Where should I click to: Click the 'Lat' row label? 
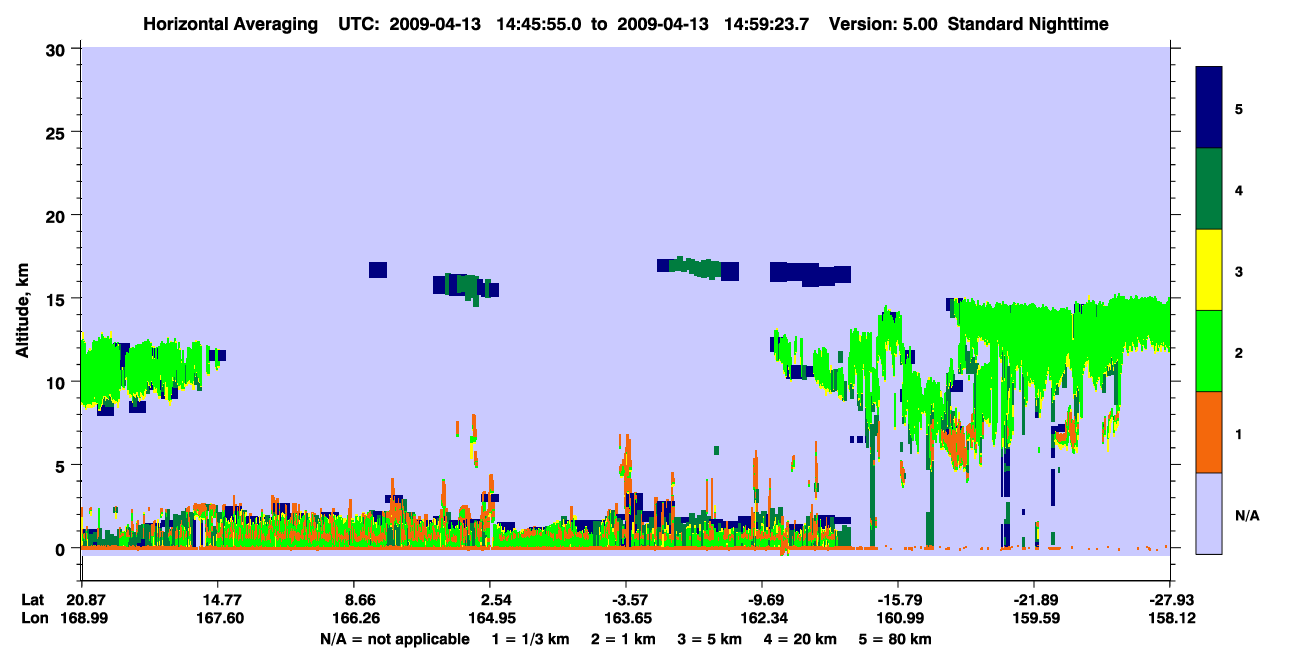[33, 600]
